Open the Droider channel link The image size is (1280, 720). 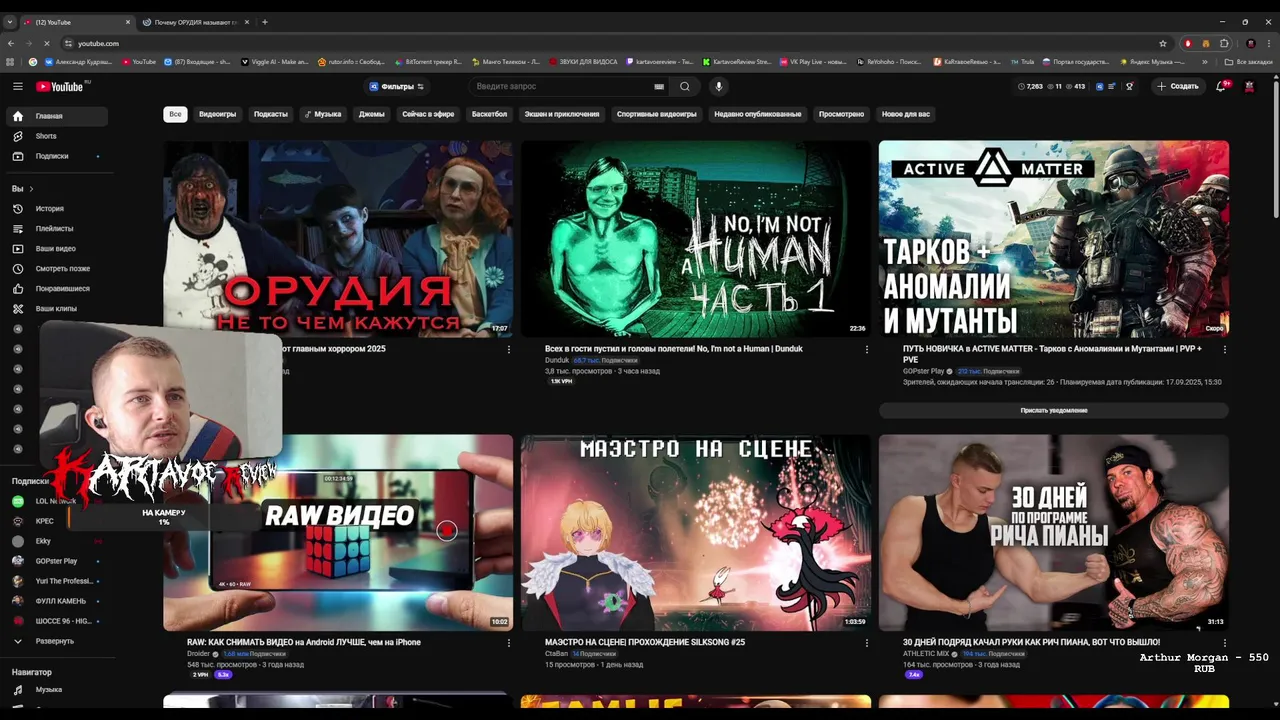[198, 654]
